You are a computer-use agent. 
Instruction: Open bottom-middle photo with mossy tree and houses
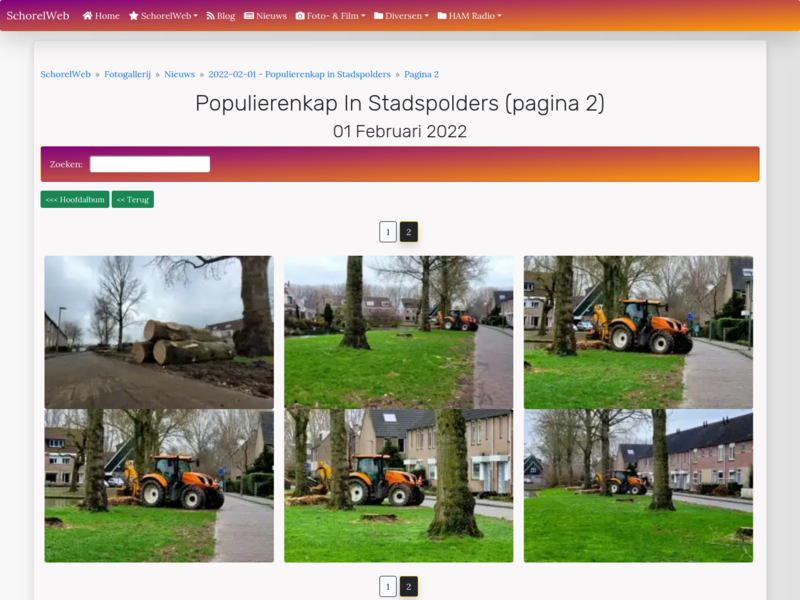(398, 486)
